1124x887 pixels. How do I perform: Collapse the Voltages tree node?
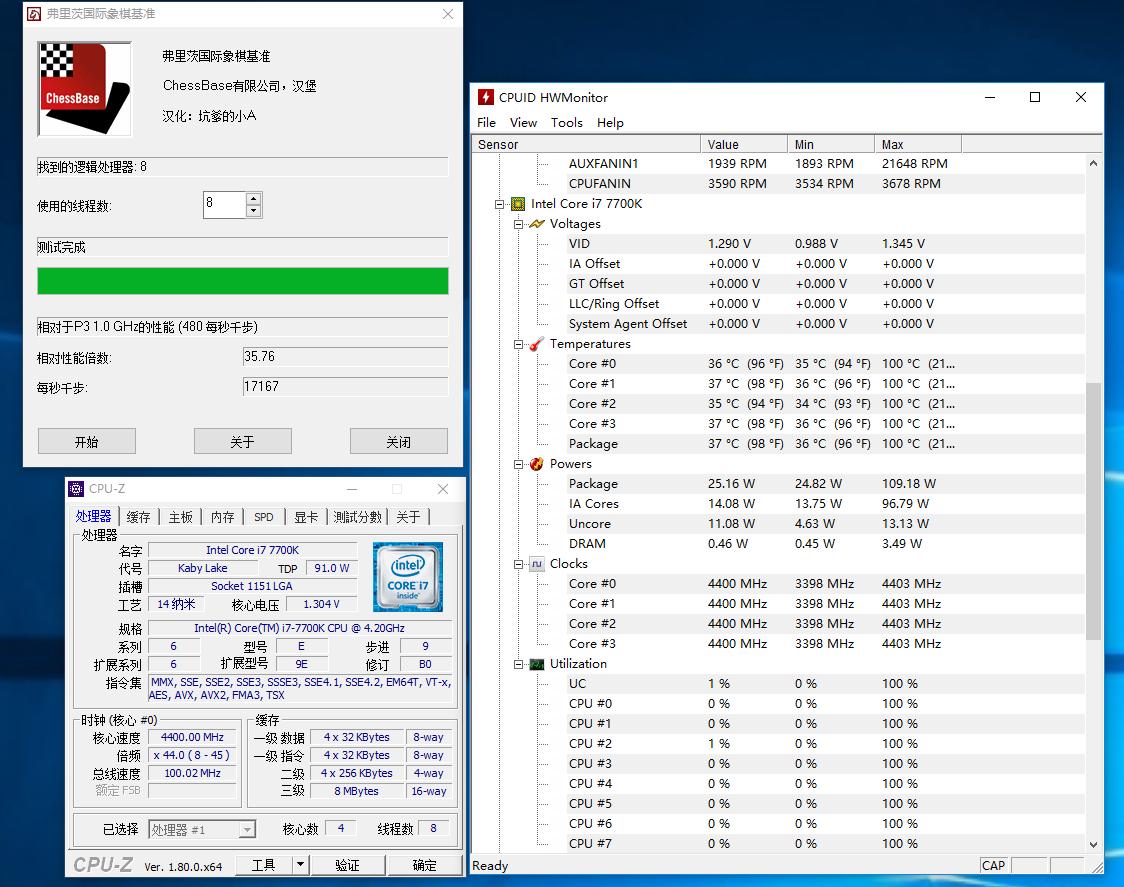tap(519, 224)
